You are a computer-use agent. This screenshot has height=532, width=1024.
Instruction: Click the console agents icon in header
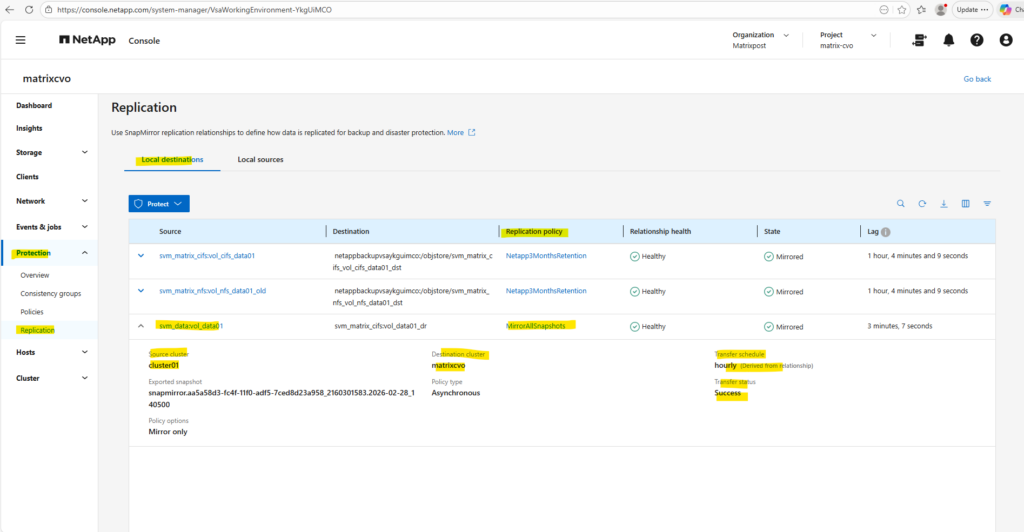pyautogui.click(x=919, y=40)
